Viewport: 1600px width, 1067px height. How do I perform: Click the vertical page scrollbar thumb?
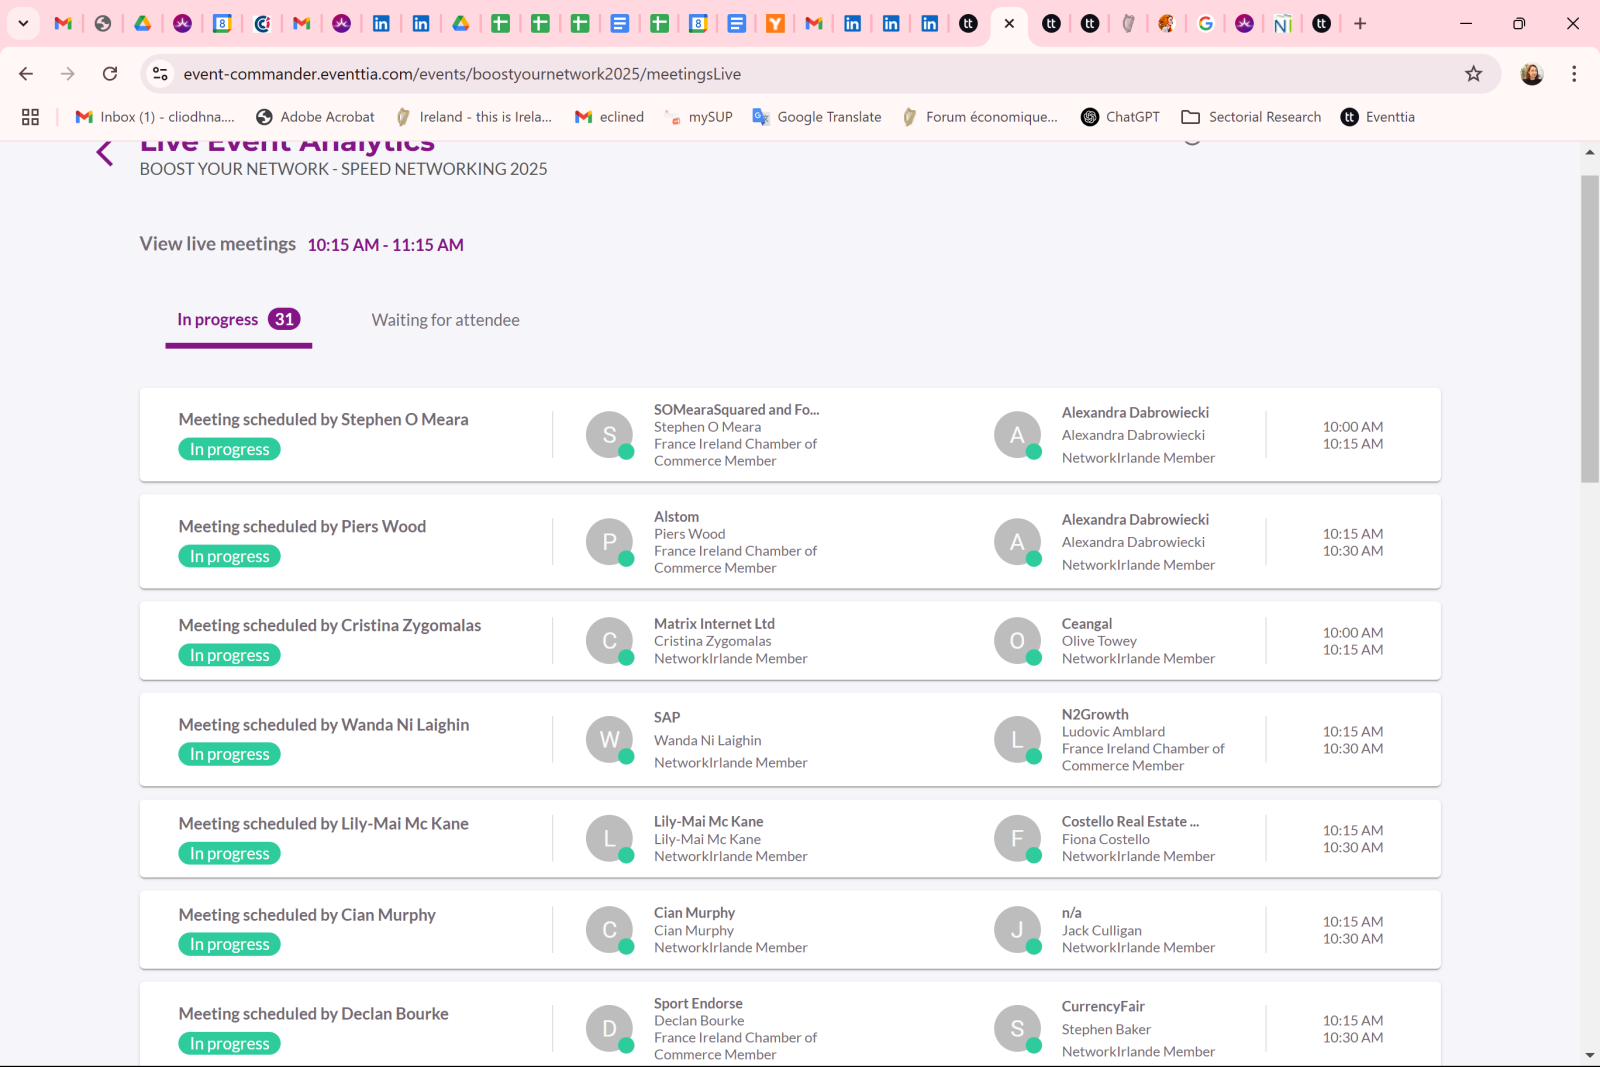click(1590, 329)
